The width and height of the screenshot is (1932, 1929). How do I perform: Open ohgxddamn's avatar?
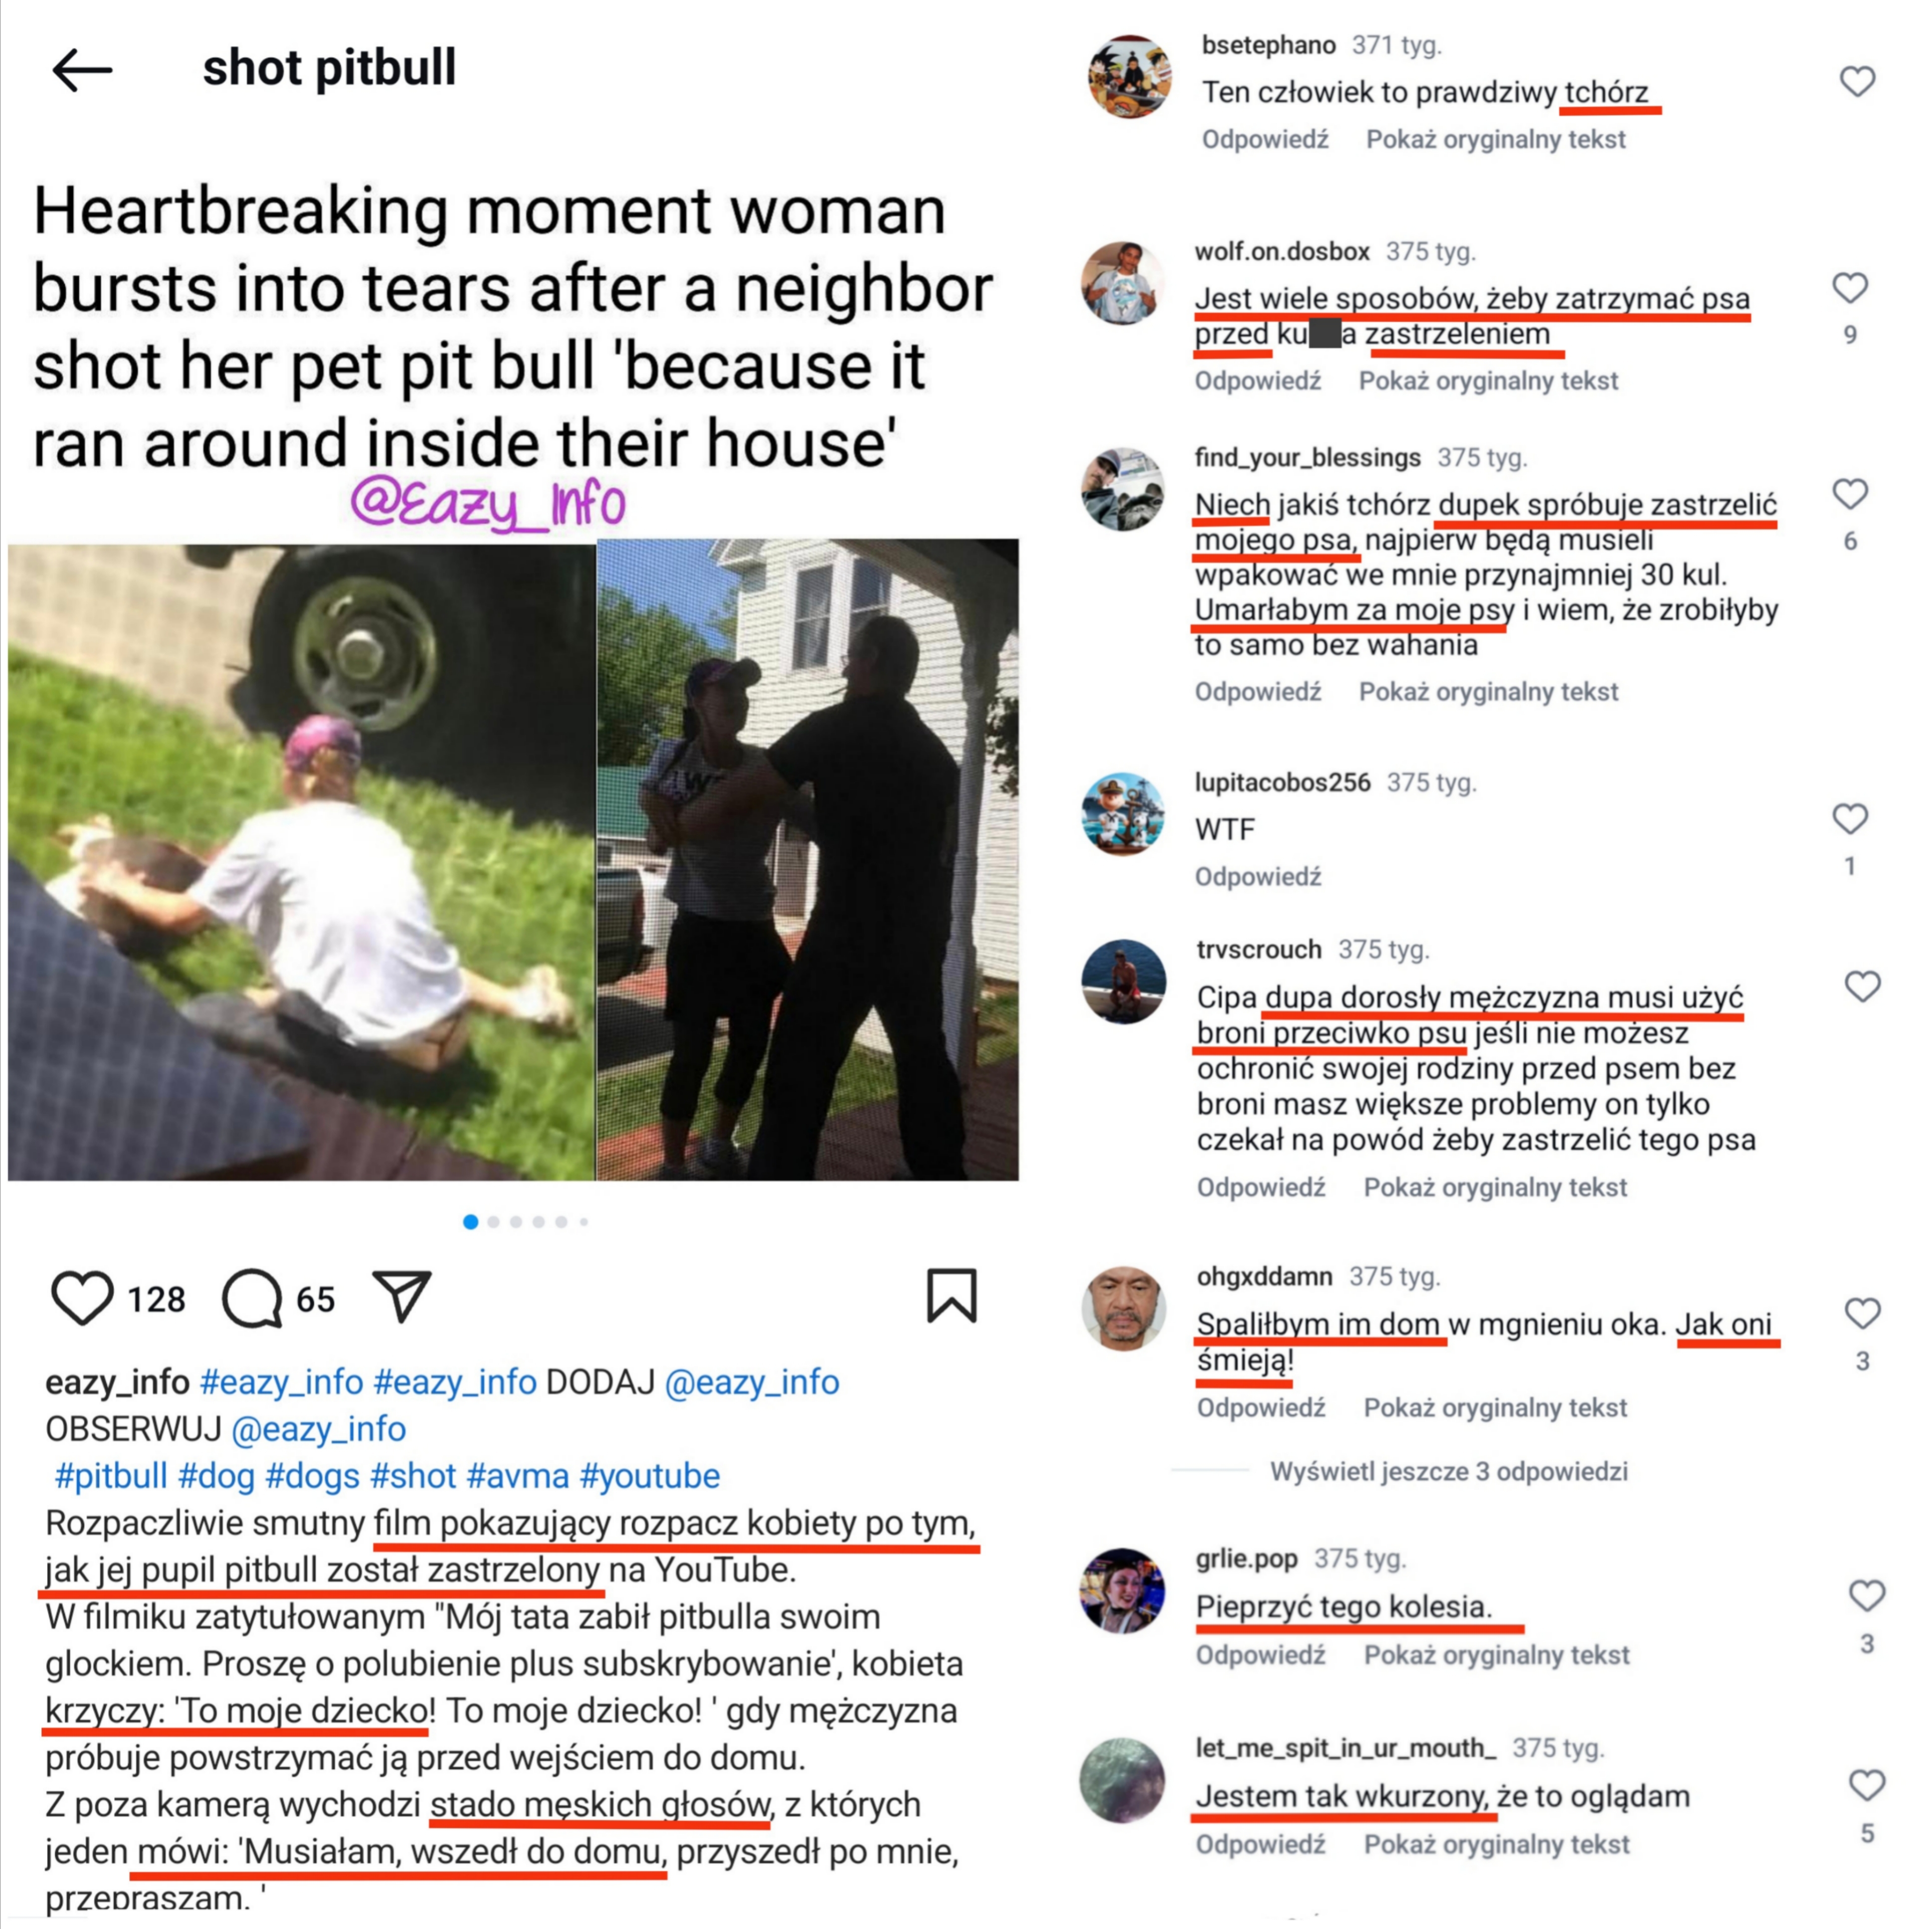click(x=1123, y=1308)
